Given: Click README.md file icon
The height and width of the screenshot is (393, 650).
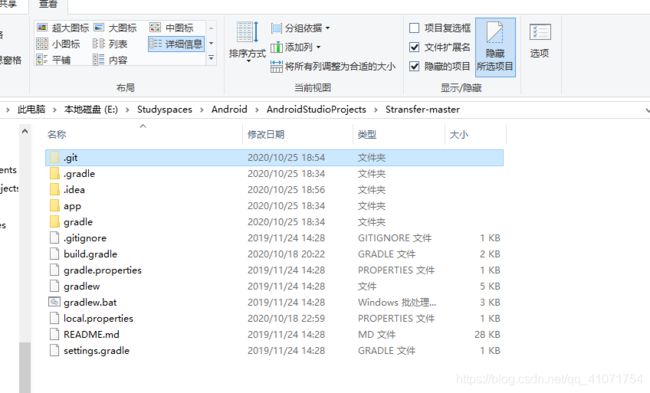Looking at the screenshot, I should [x=54, y=334].
